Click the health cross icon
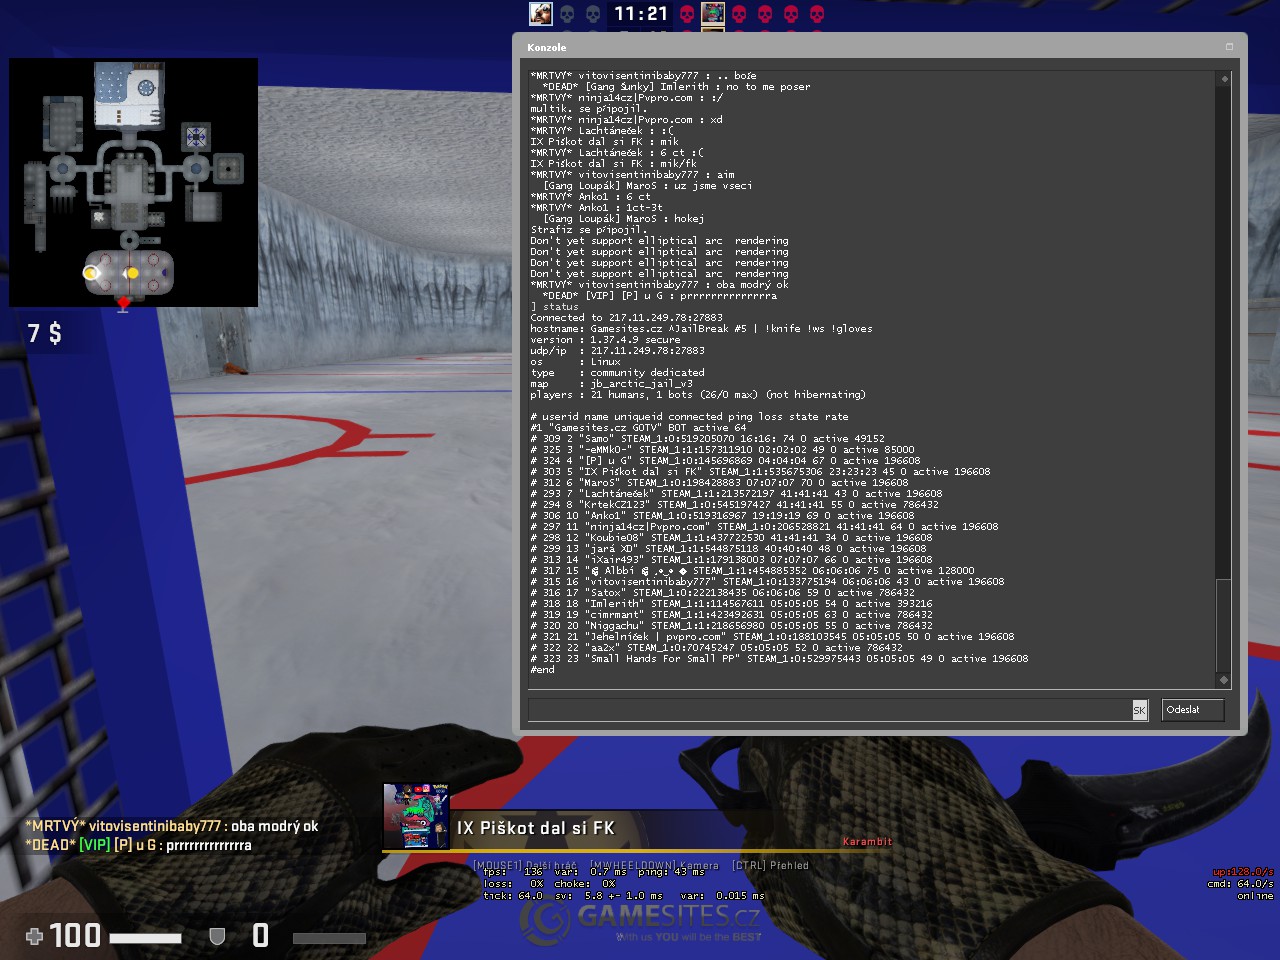This screenshot has width=1280, height=960. pos(34,936)
